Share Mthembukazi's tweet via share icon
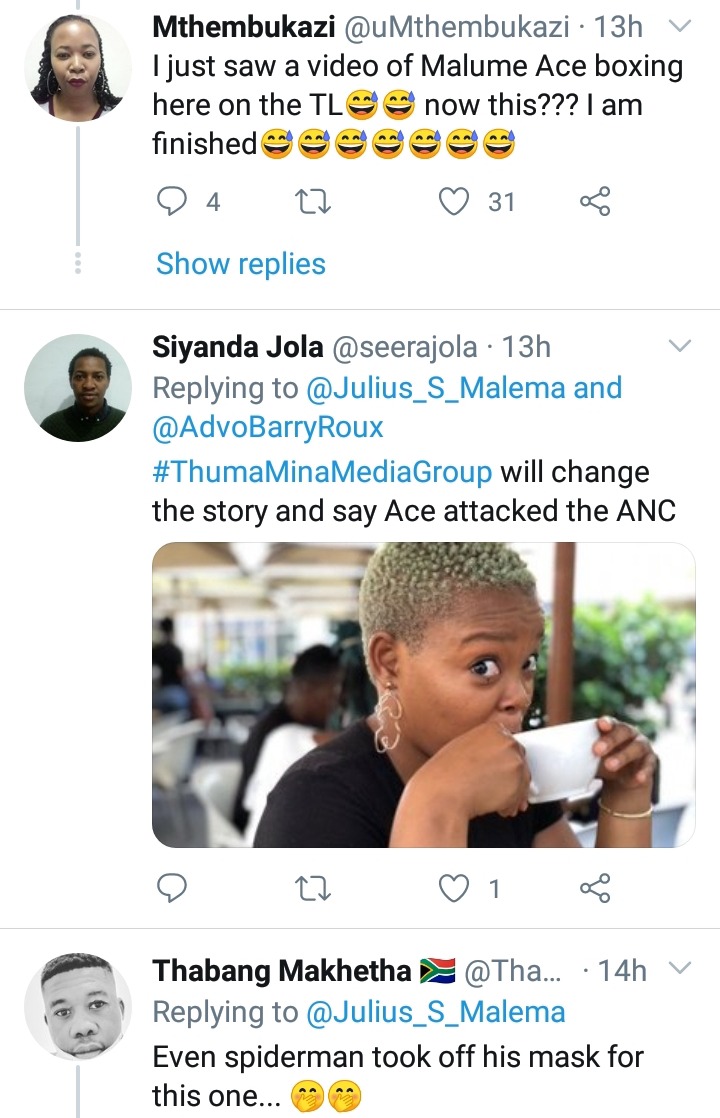The image size is (720, 1118). 595,201
